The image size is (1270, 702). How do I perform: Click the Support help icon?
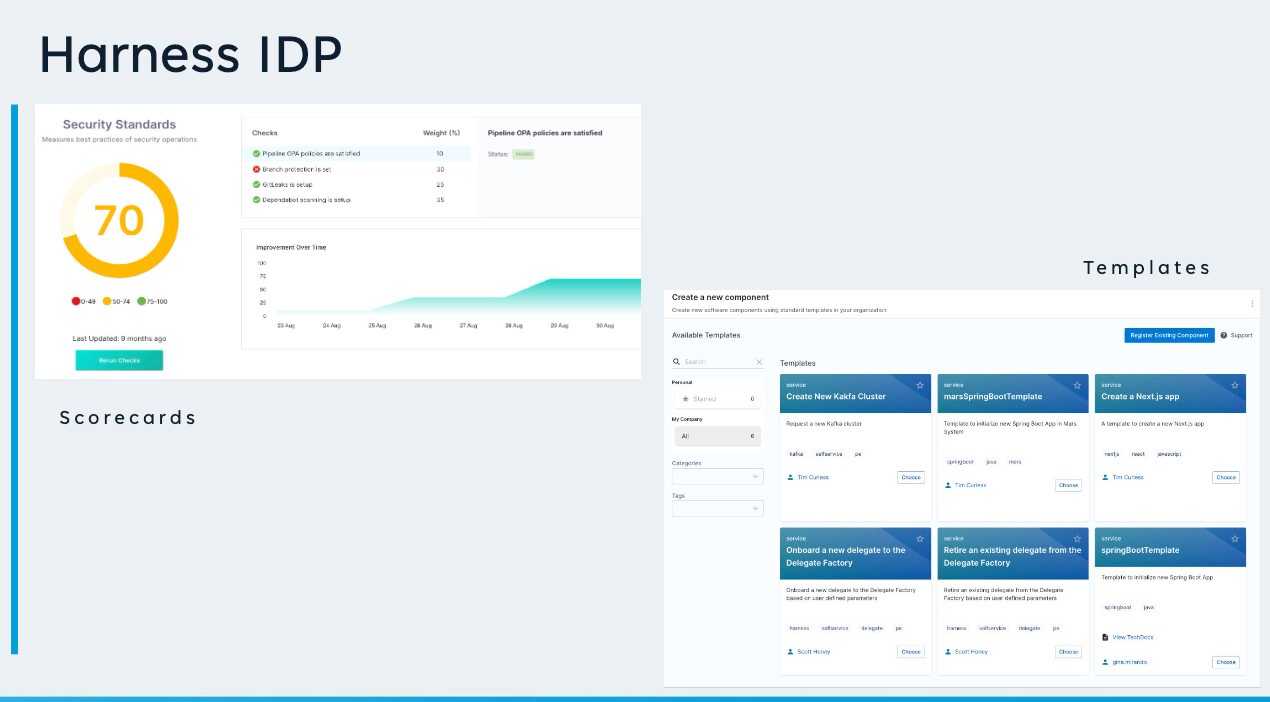pos(1224,335)
